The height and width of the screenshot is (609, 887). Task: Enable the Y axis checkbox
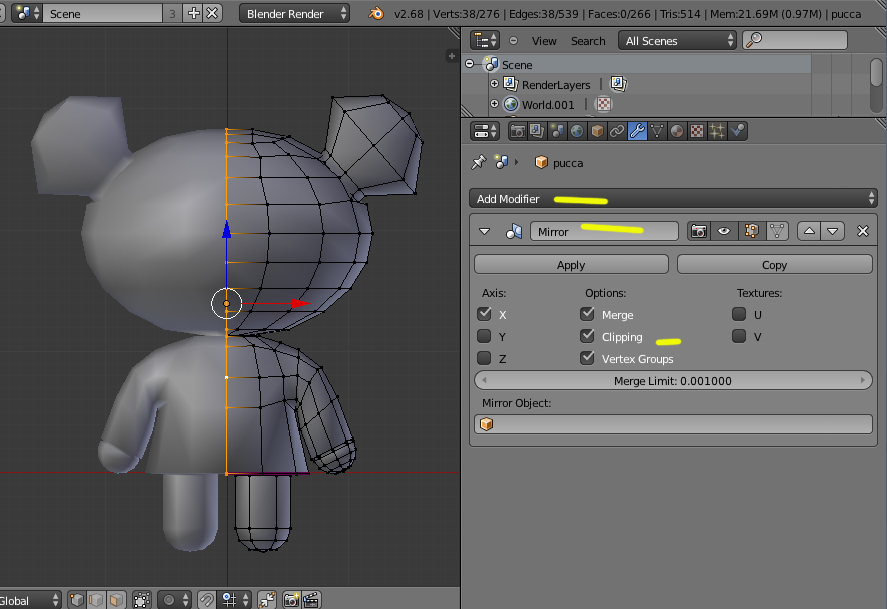click(485, 337)
